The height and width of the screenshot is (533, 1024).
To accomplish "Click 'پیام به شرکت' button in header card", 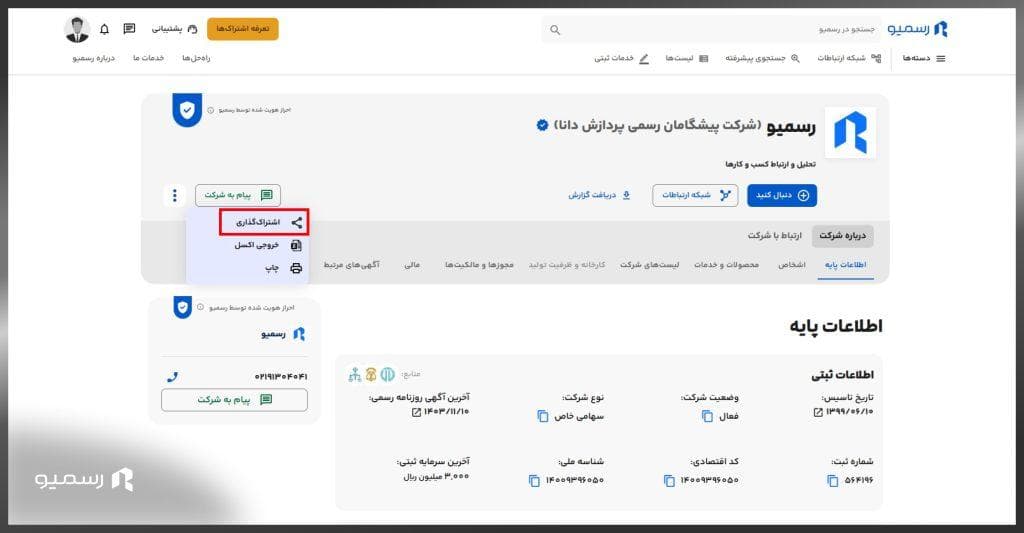I will [x=238, y=195].
